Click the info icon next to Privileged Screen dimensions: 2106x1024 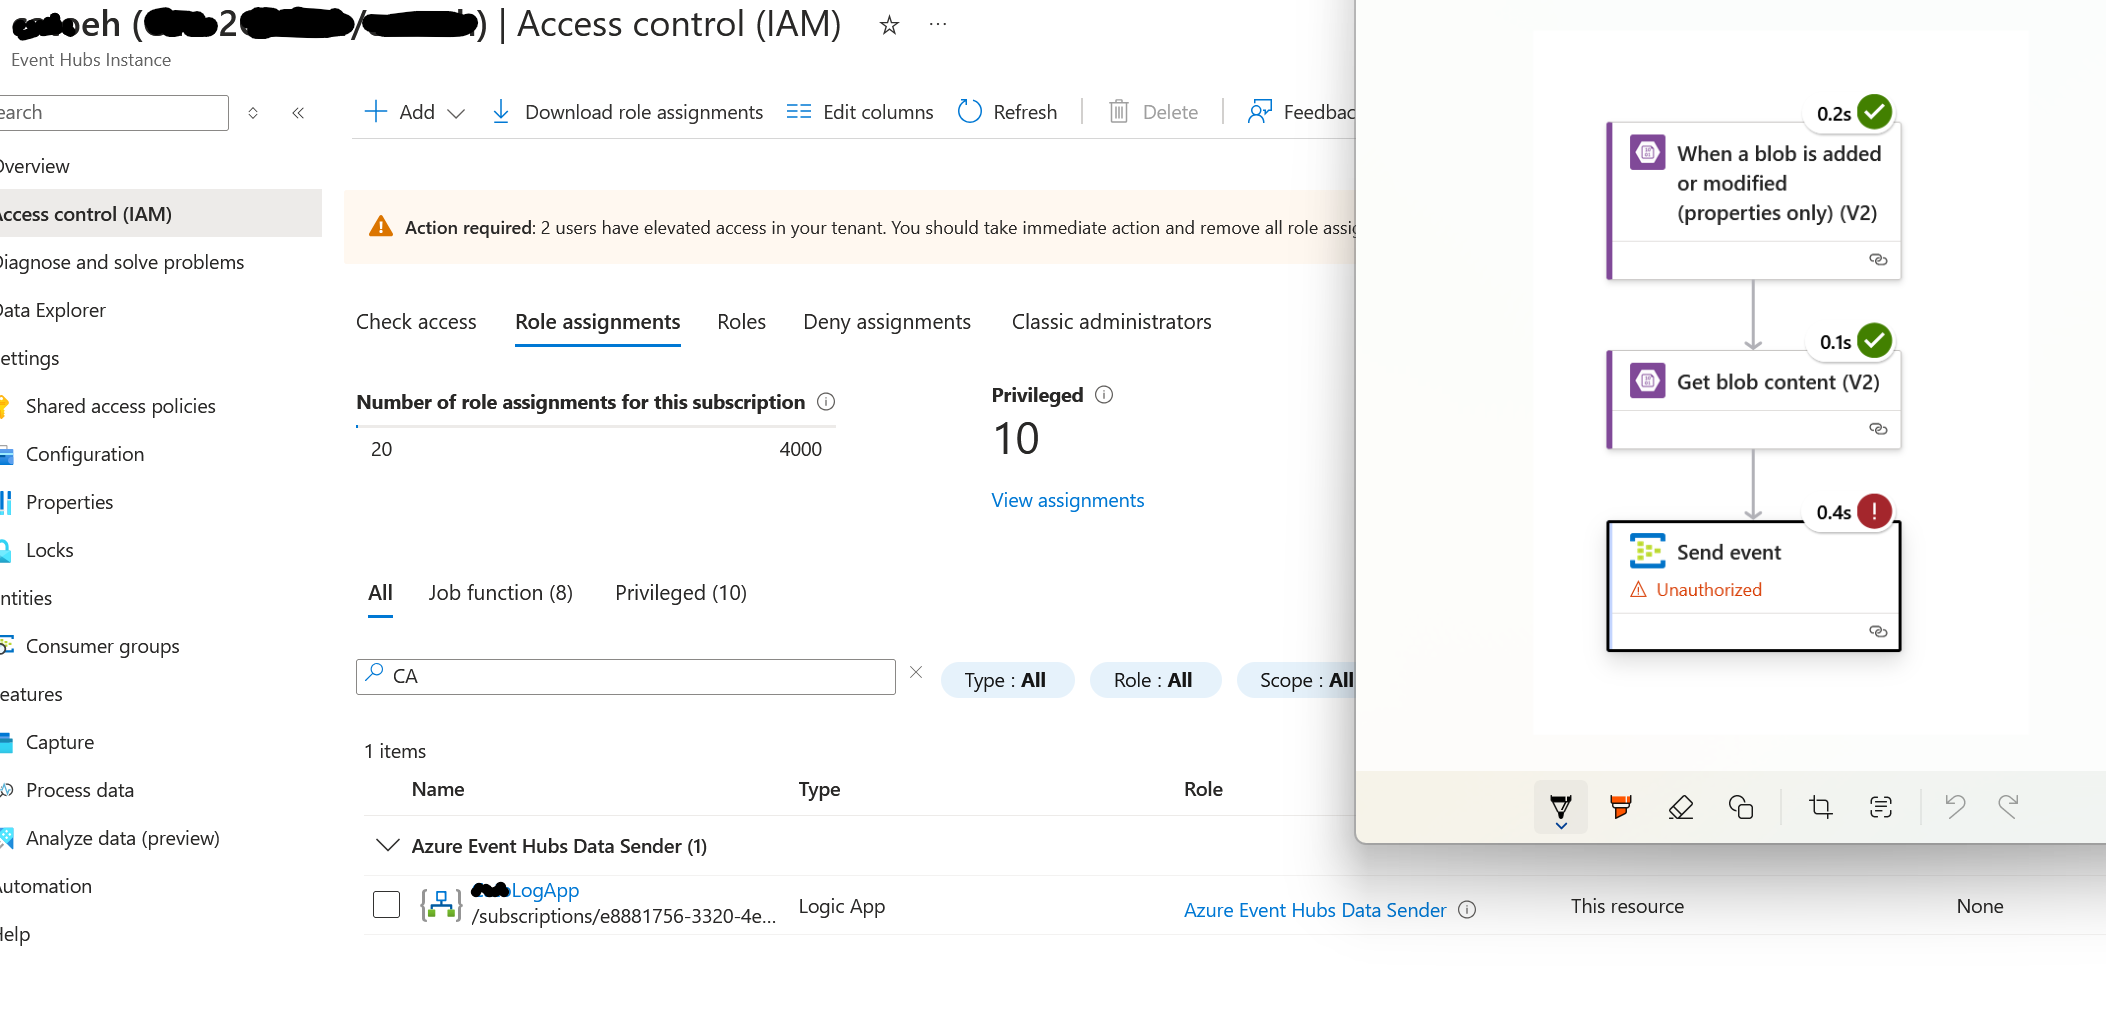point(1104,395)
